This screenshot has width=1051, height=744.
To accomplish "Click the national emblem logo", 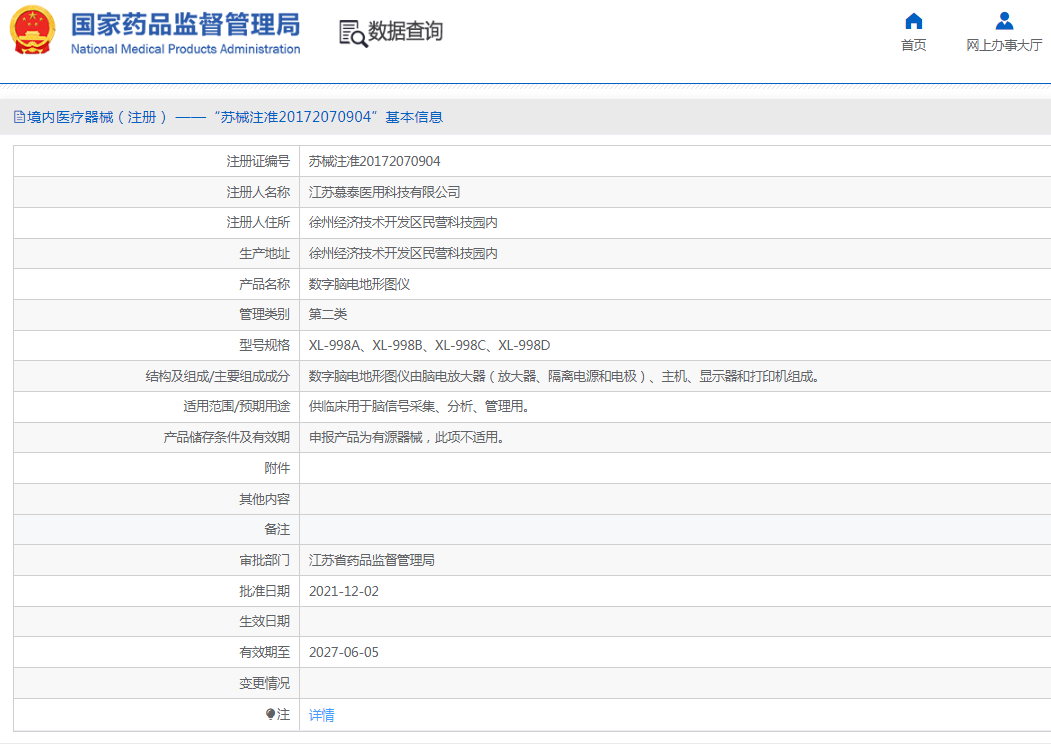I will 32,30.
